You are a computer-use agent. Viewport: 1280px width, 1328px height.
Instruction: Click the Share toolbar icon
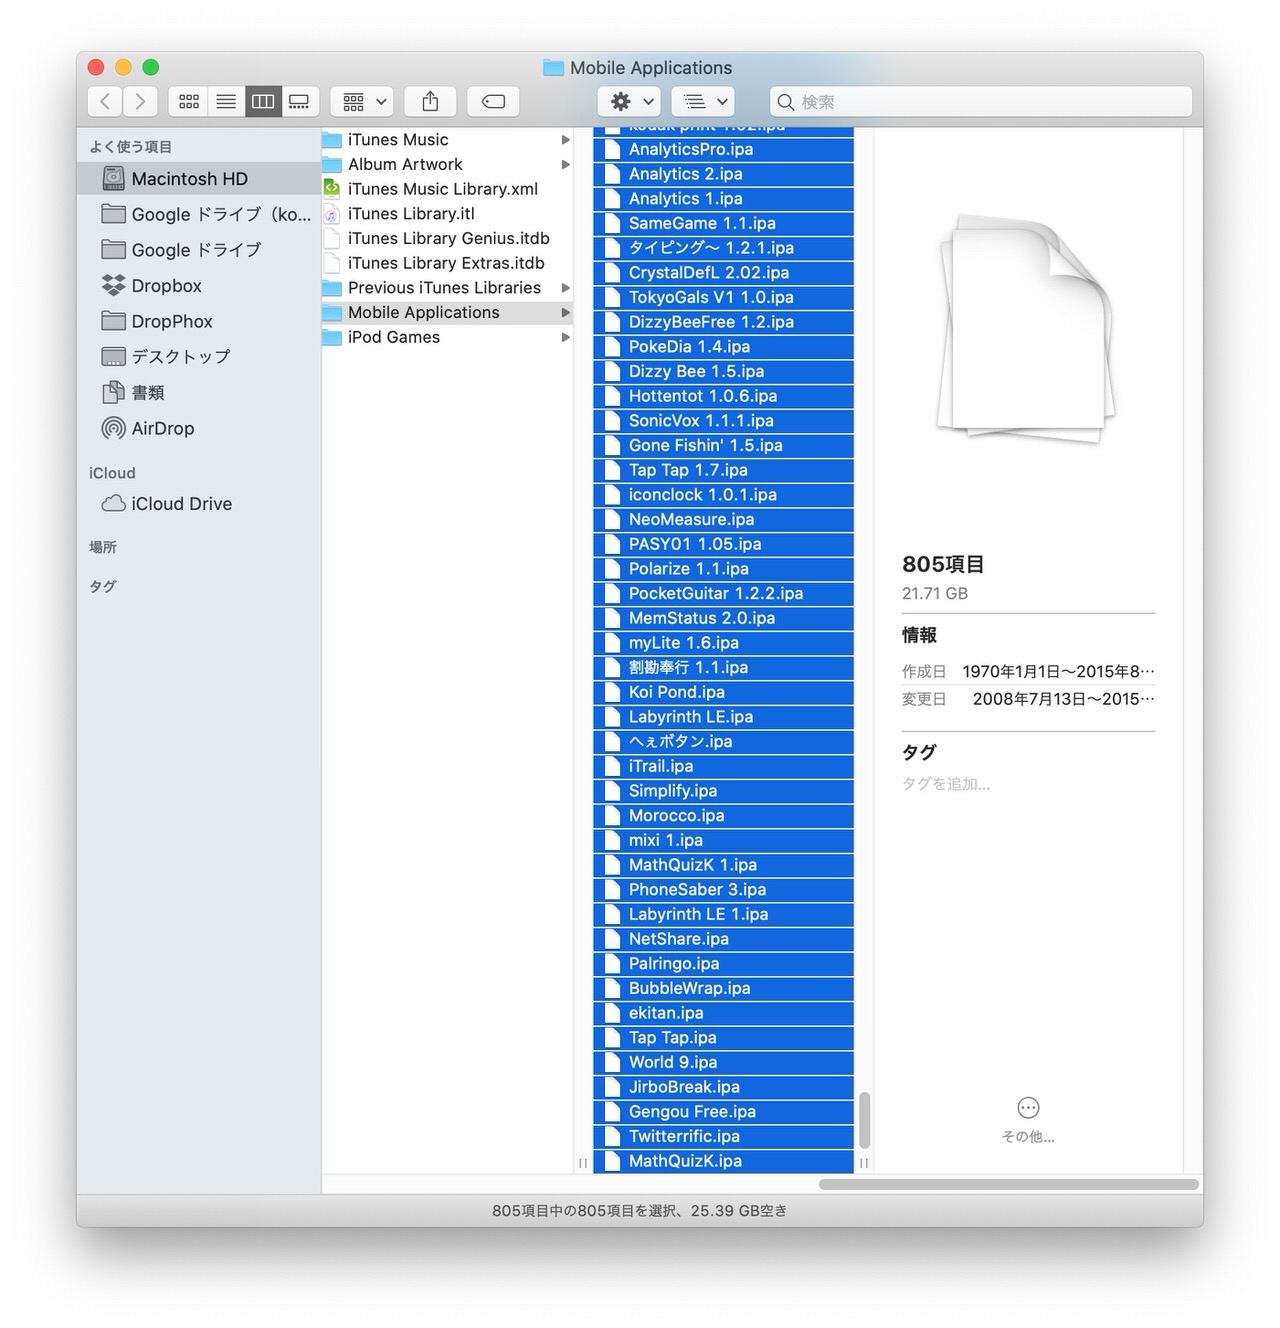(x=430, y=101)
